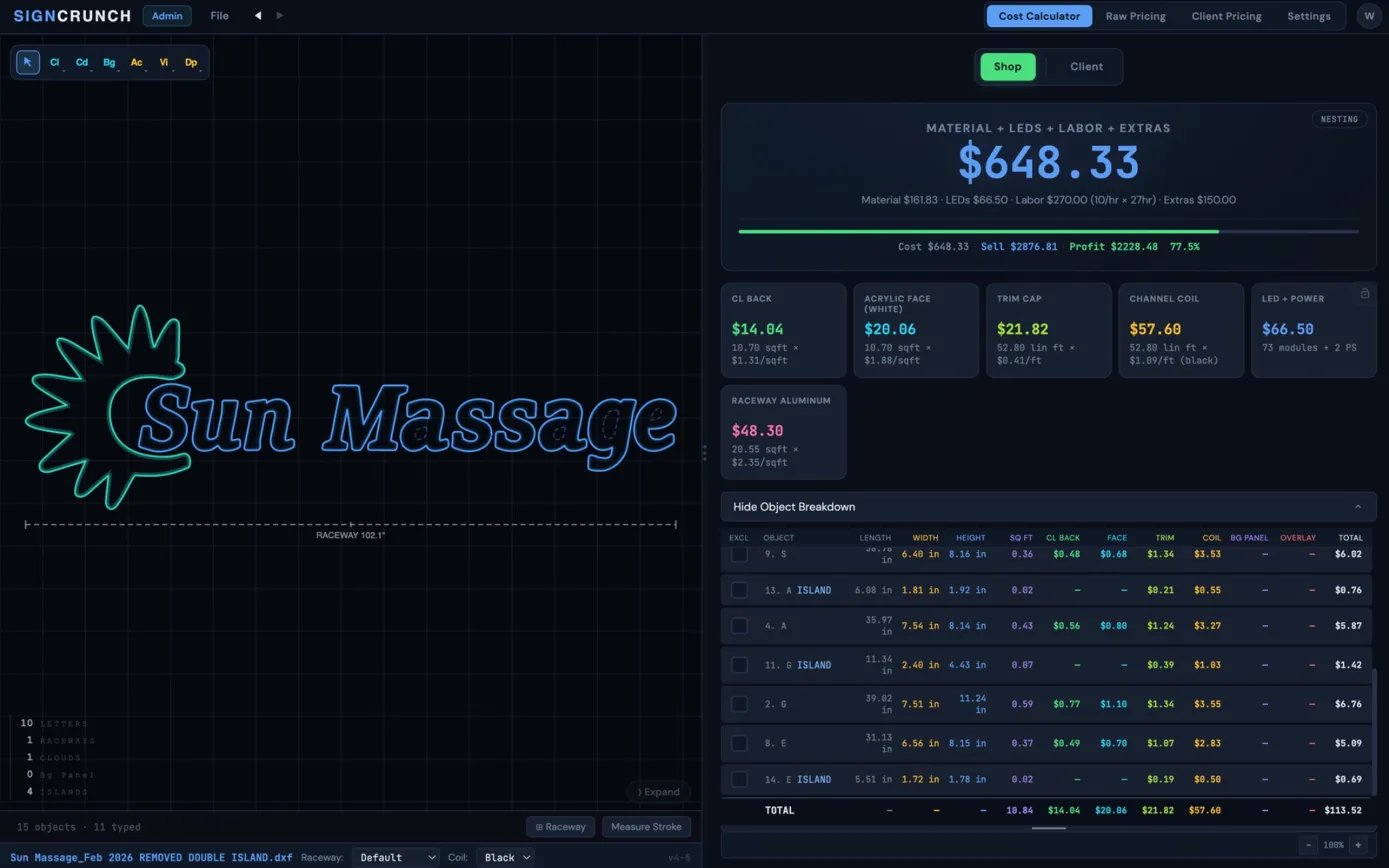Switch to the Raw Pricing tab
Image resolution: width=1389 pixels, height=868 pixels.
(x=1135, y=16)
